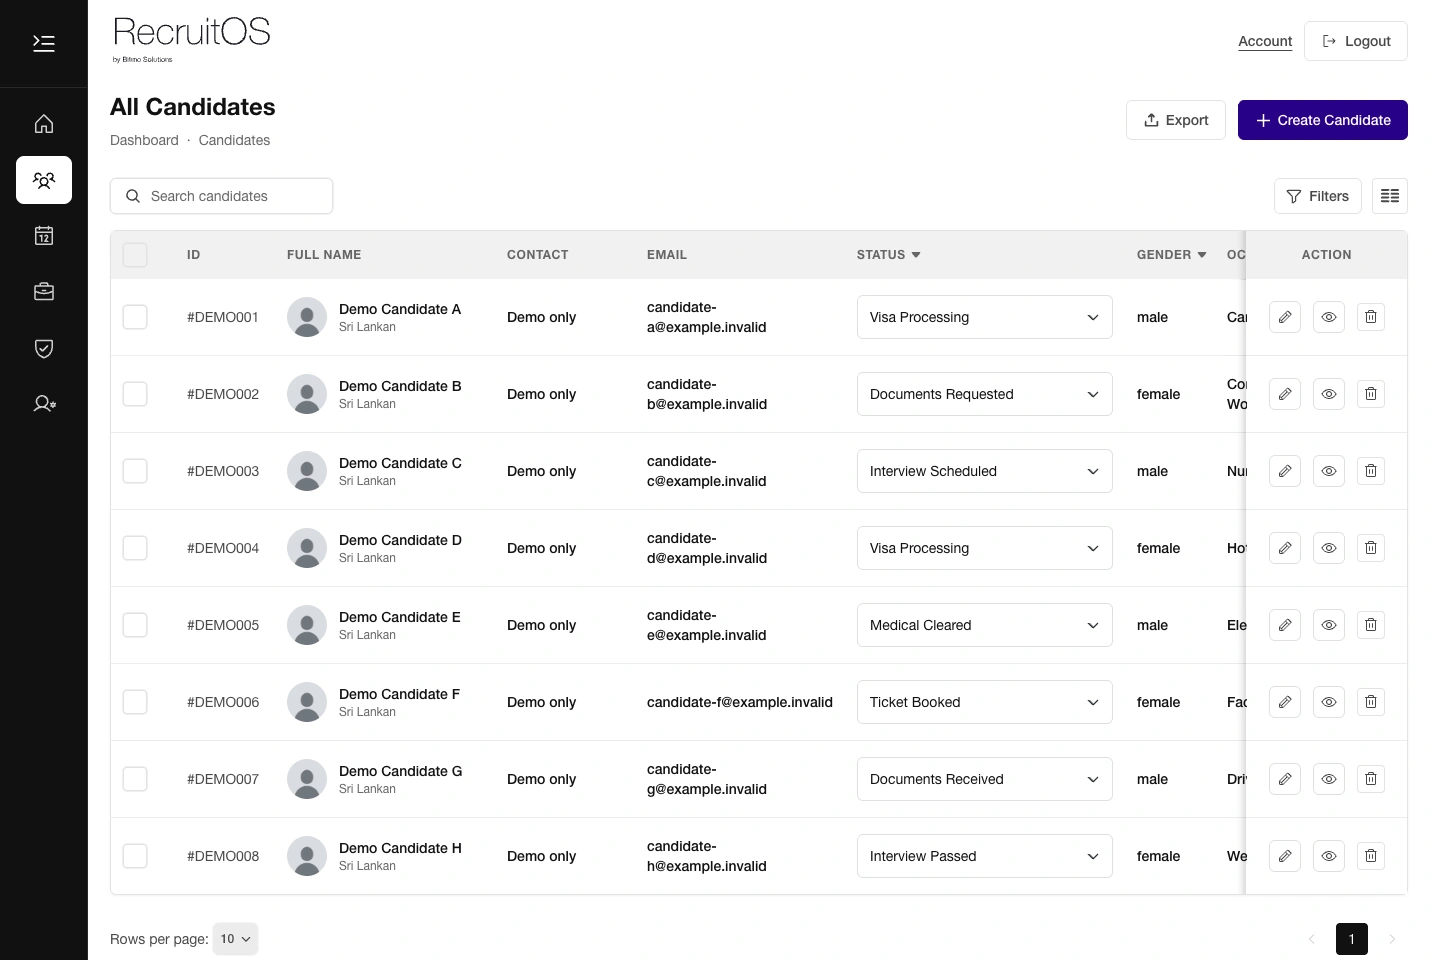Open status dropdown for Demo Candidate A

click(985, 317)
